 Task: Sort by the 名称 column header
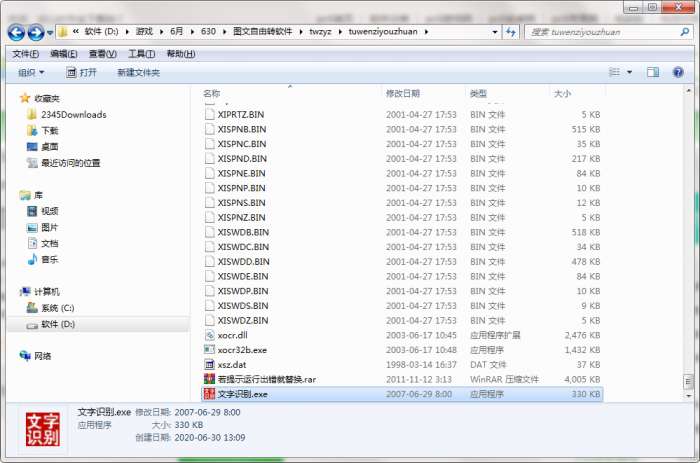pos(212,93)
